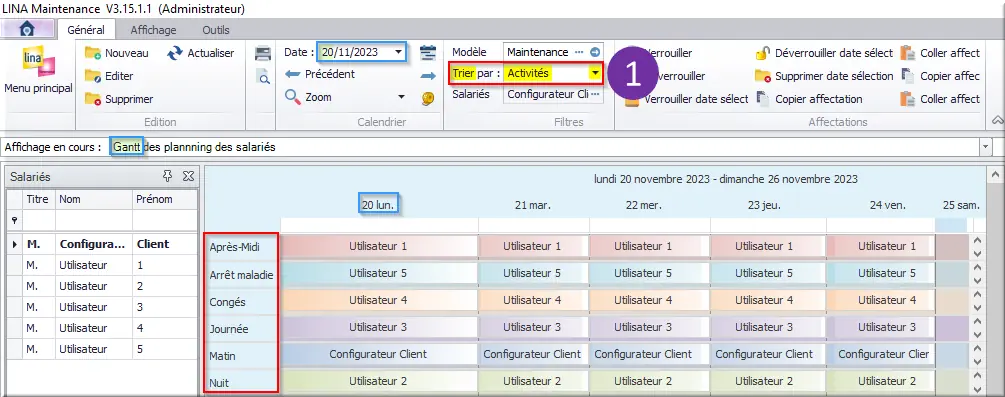Click the up arrow of the Après-Midi row
This screenshot has height=397, width=1005.
click(977, 241)
